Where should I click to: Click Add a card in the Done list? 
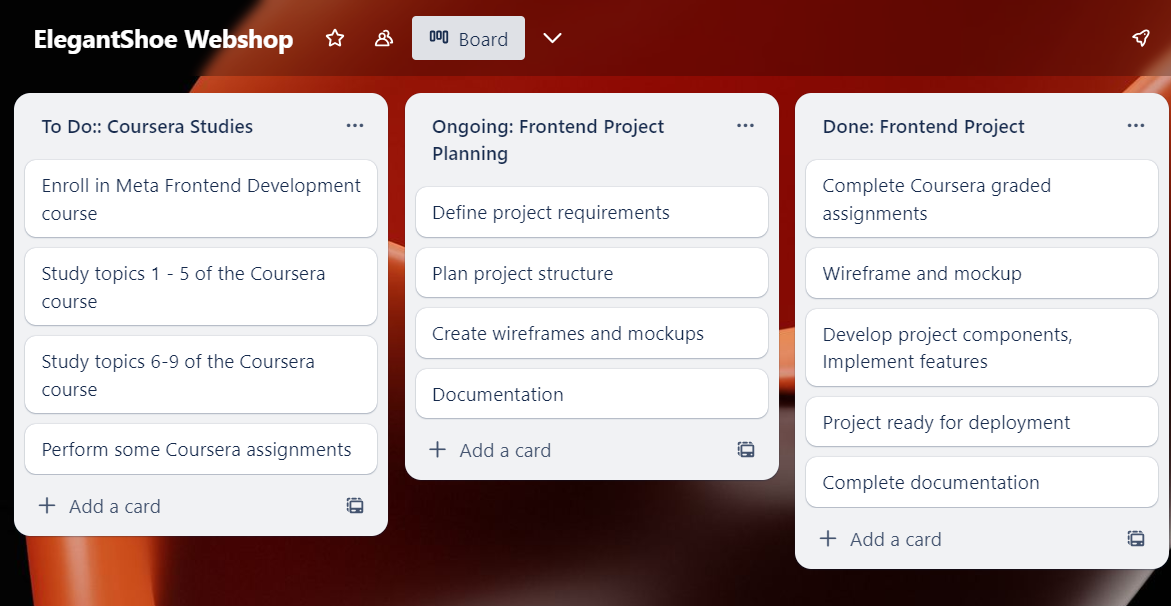[895, 538]
